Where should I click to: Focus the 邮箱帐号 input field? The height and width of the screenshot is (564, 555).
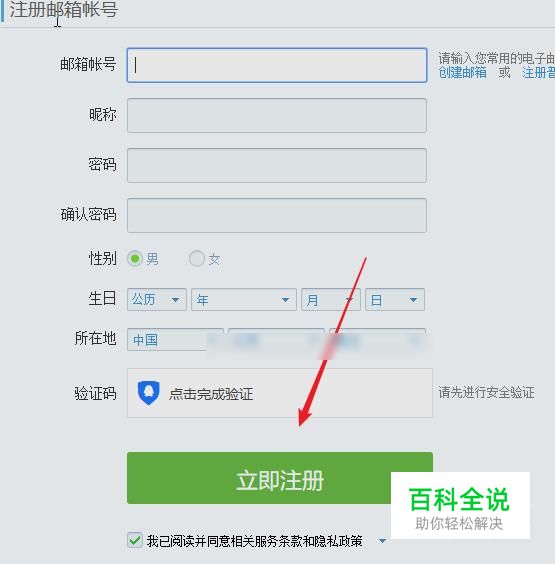click(x=277, y=65)
